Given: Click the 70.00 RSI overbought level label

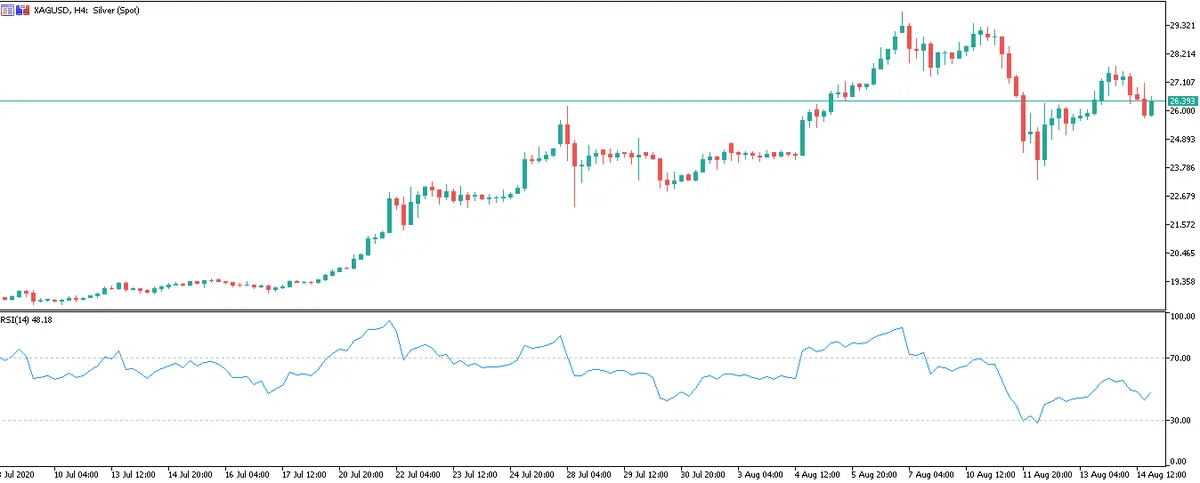Looking at the screenshot, I should tap(1182, 357).
